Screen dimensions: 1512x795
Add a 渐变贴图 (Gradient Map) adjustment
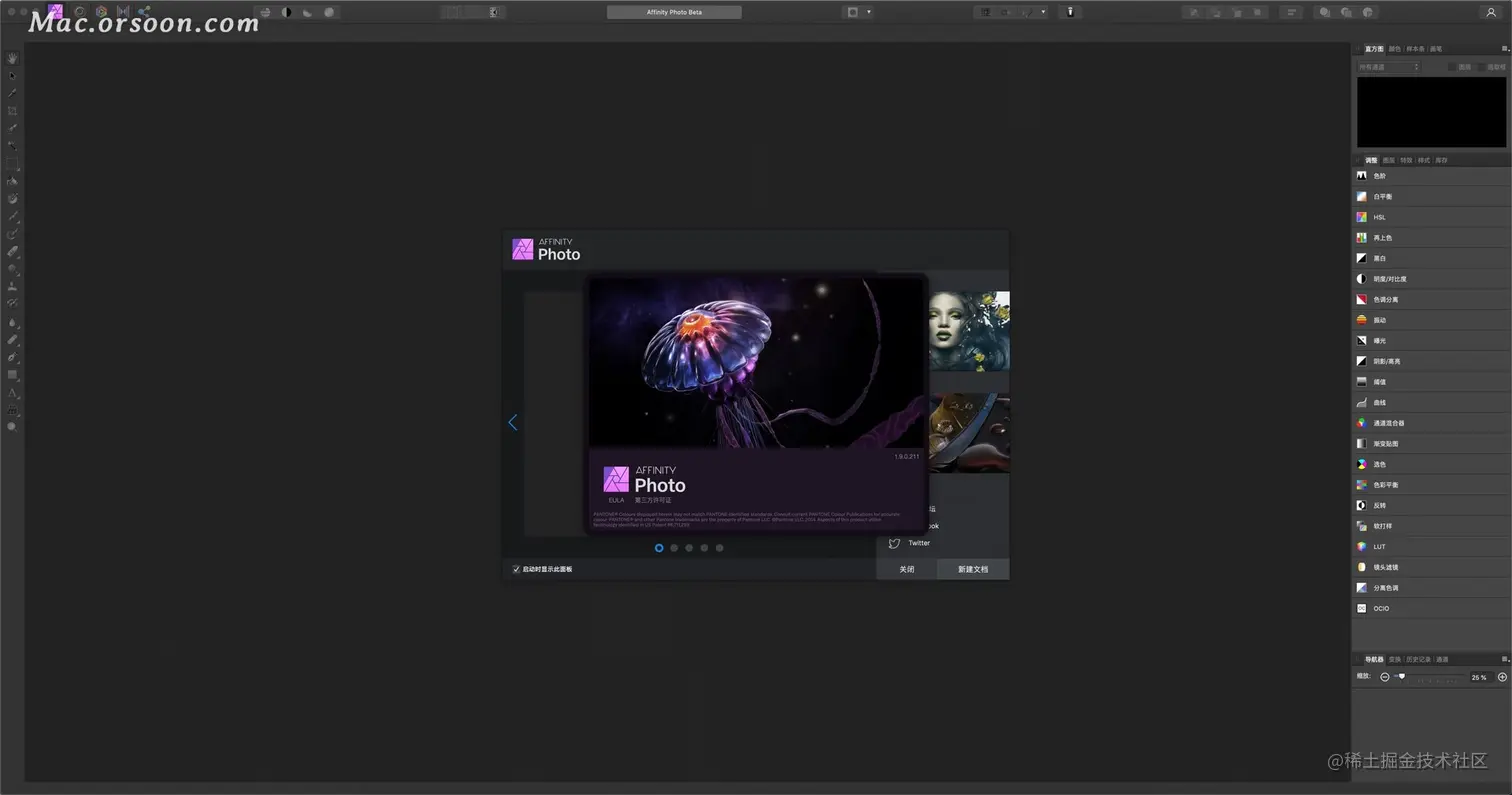click(1431, 444)
